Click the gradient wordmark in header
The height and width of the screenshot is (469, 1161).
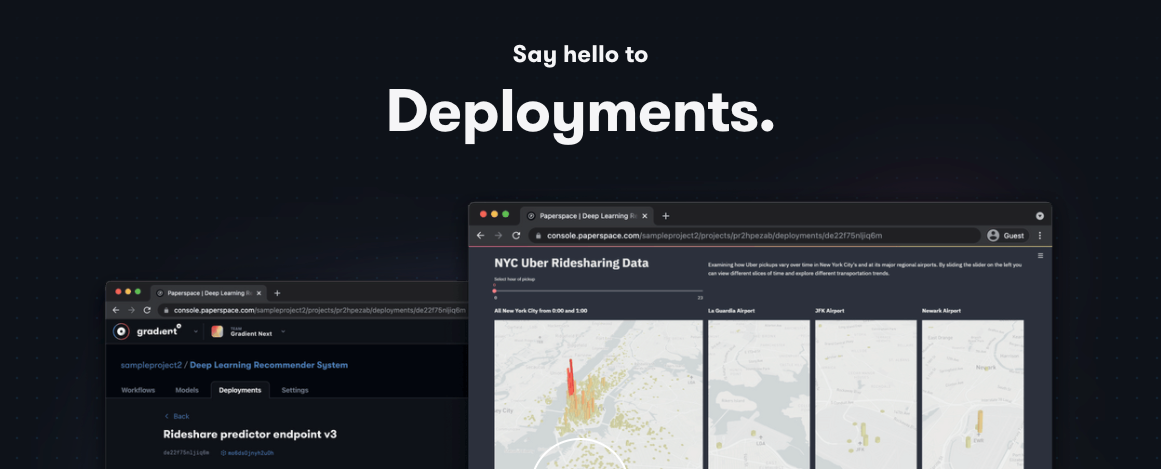(158, 331)
